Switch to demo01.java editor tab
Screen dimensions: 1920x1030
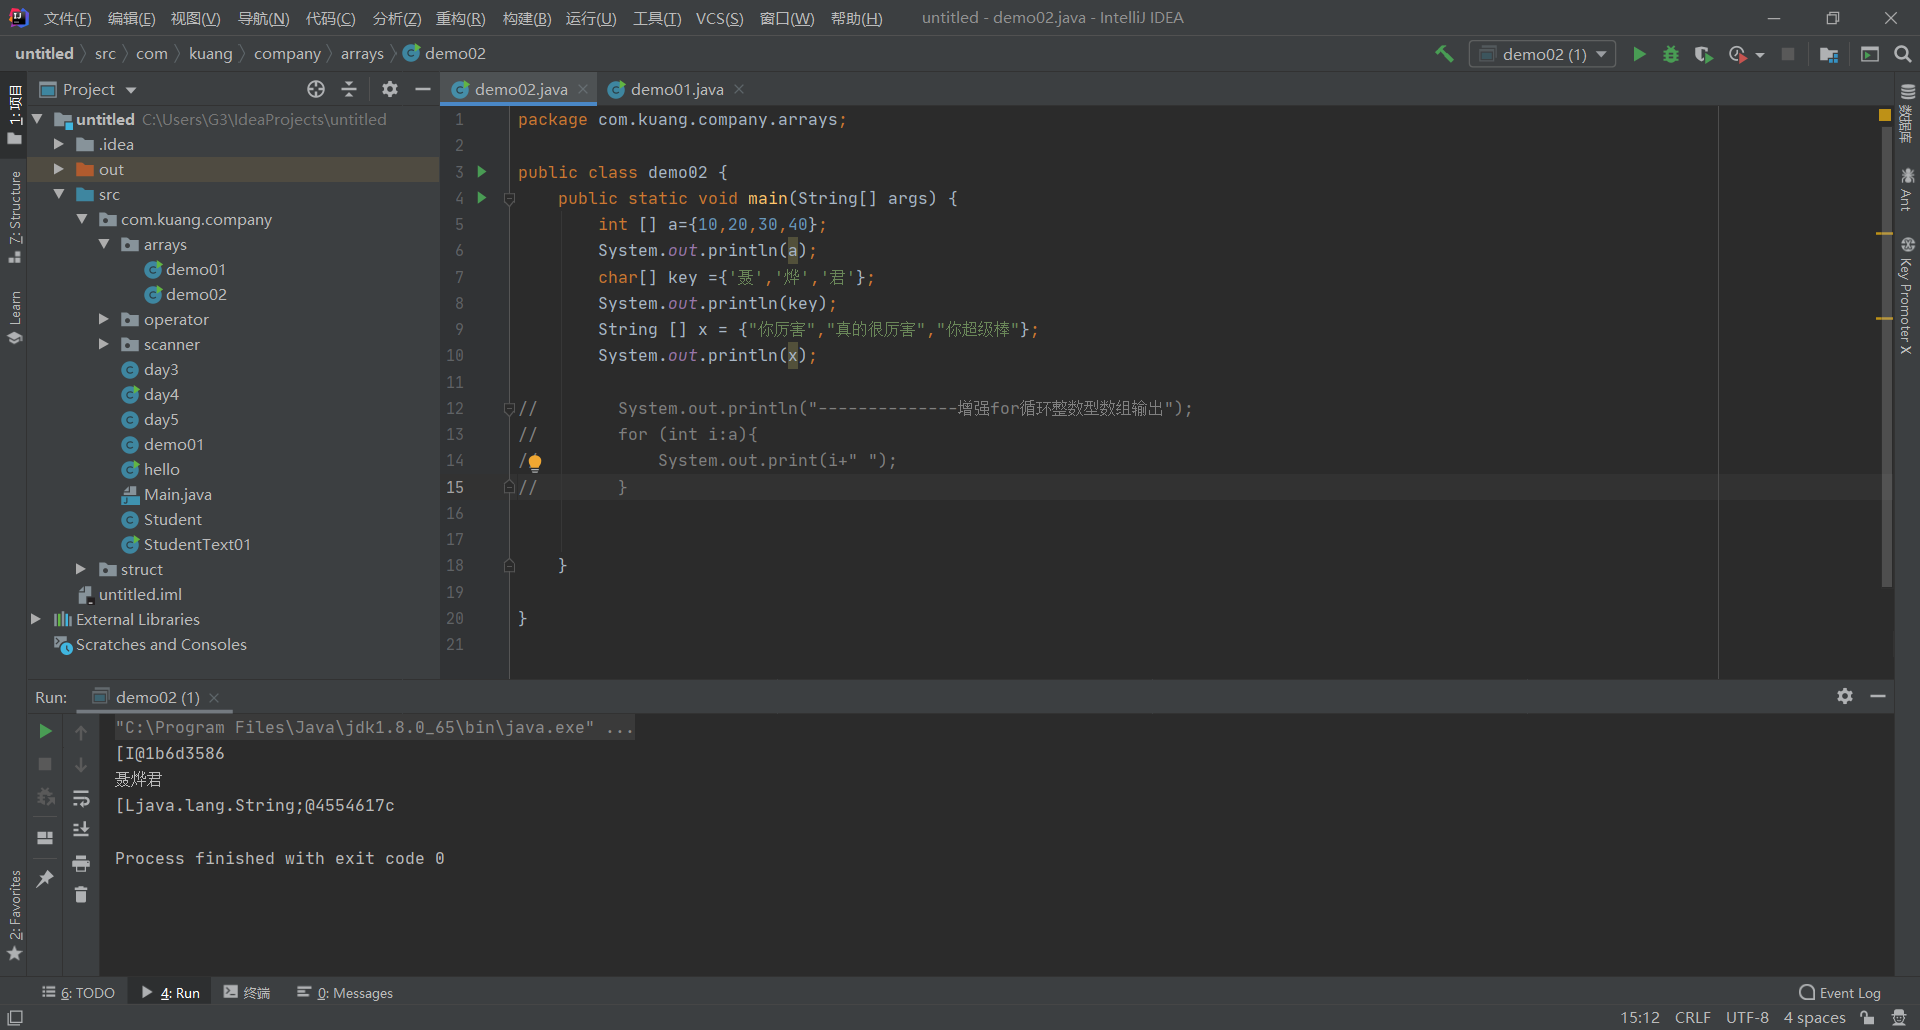[676, 89]
